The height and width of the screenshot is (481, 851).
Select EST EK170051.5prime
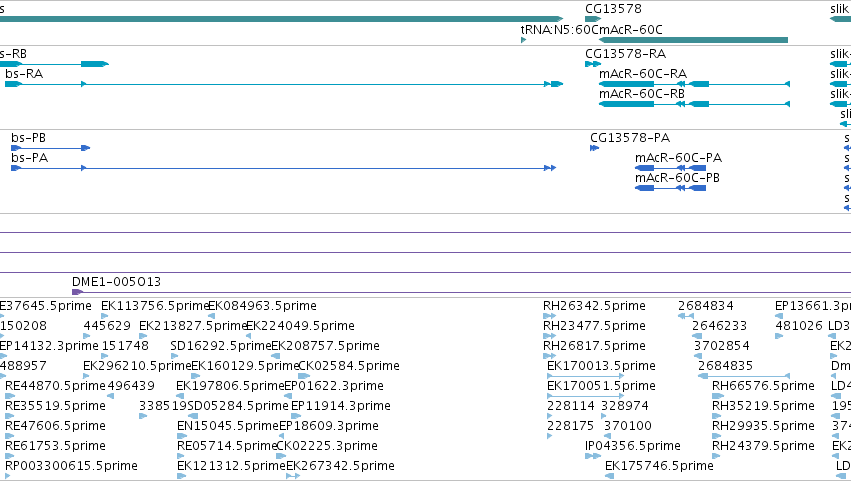point(601,386)
